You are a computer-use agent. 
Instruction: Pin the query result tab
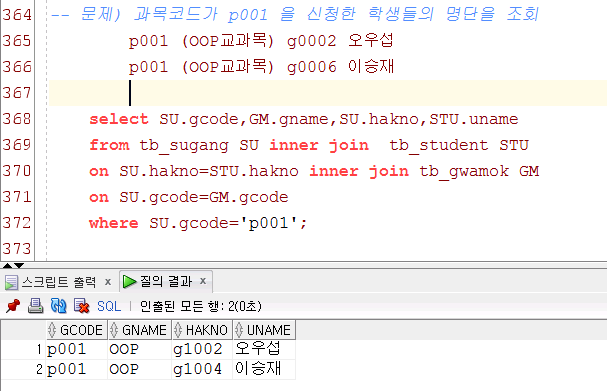coord(13,306)
